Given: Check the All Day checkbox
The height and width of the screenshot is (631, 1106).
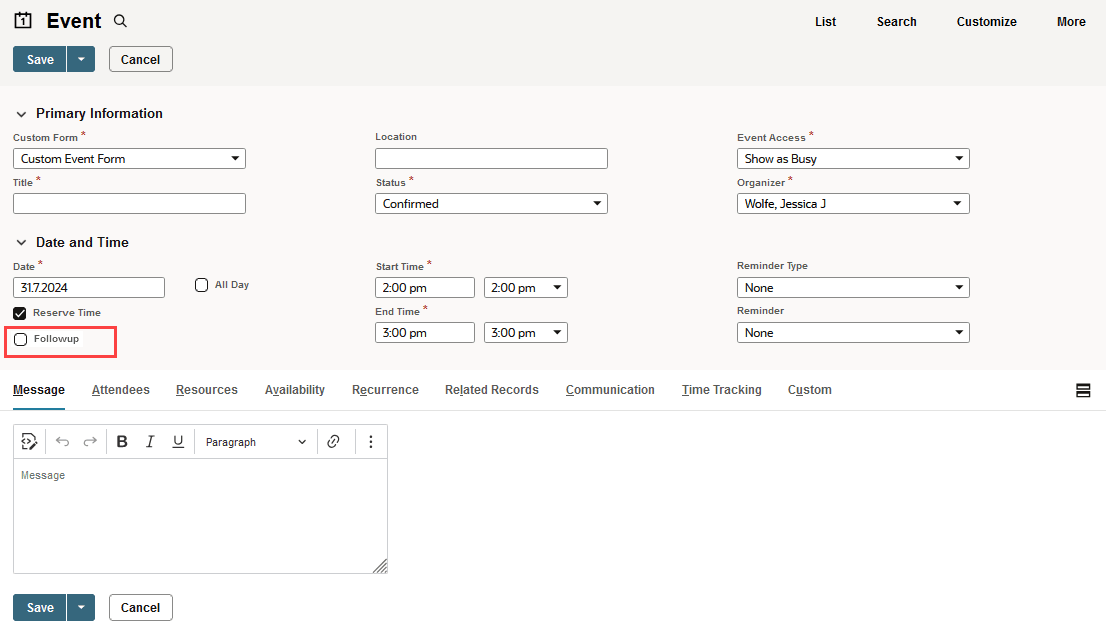Looking at the screenshot, I should 201,285.
